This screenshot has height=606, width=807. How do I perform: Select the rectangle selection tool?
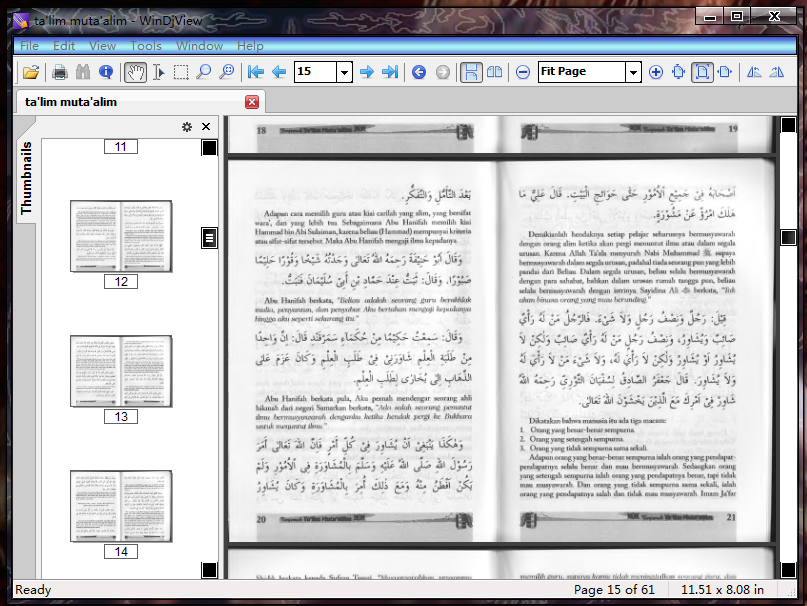tap(181, 72)
